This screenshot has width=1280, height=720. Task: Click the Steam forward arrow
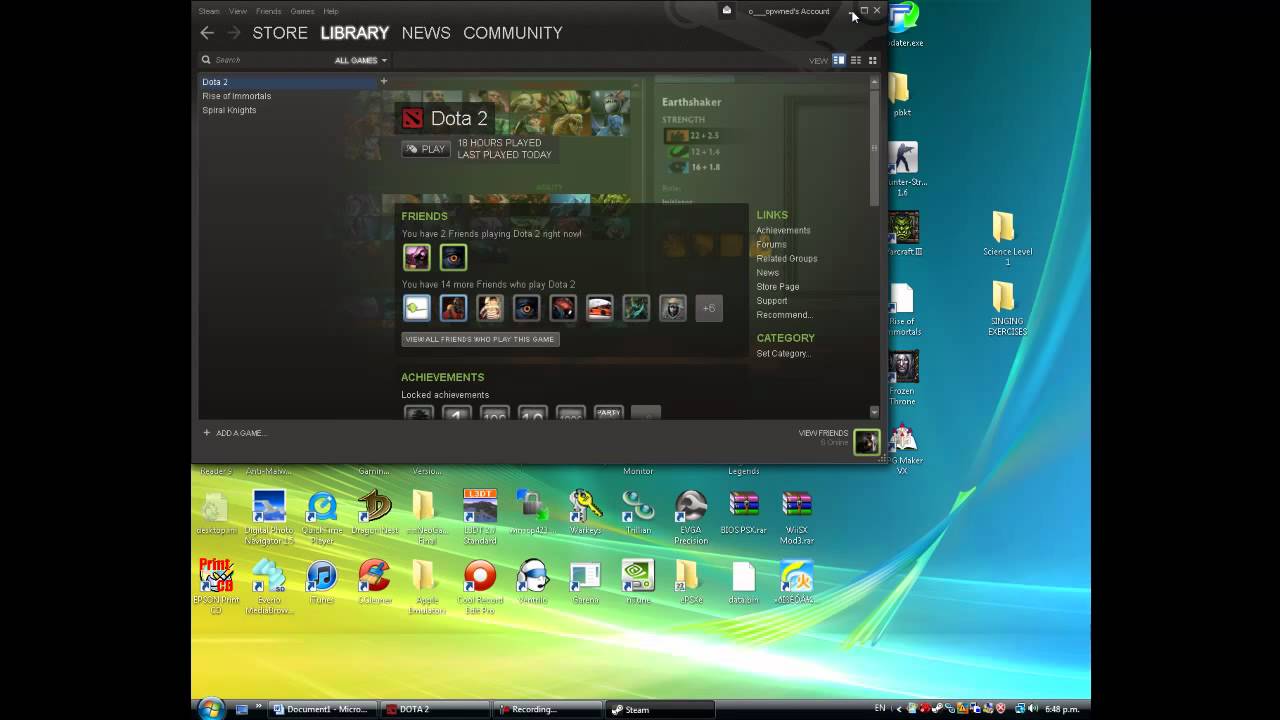[x=233, y=33]
